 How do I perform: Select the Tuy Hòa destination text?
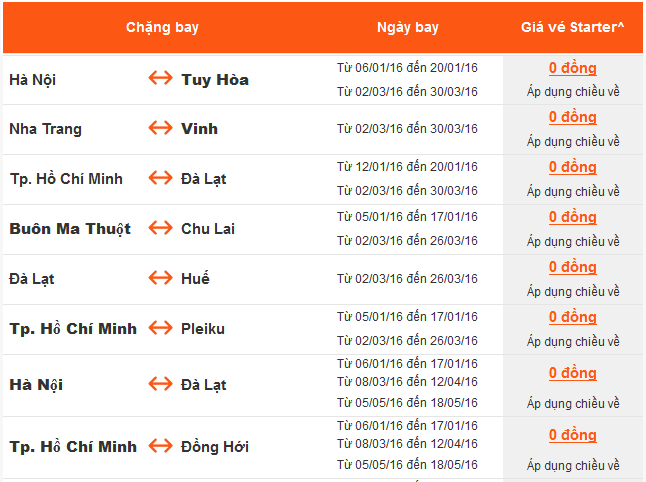tap(215, 79)
